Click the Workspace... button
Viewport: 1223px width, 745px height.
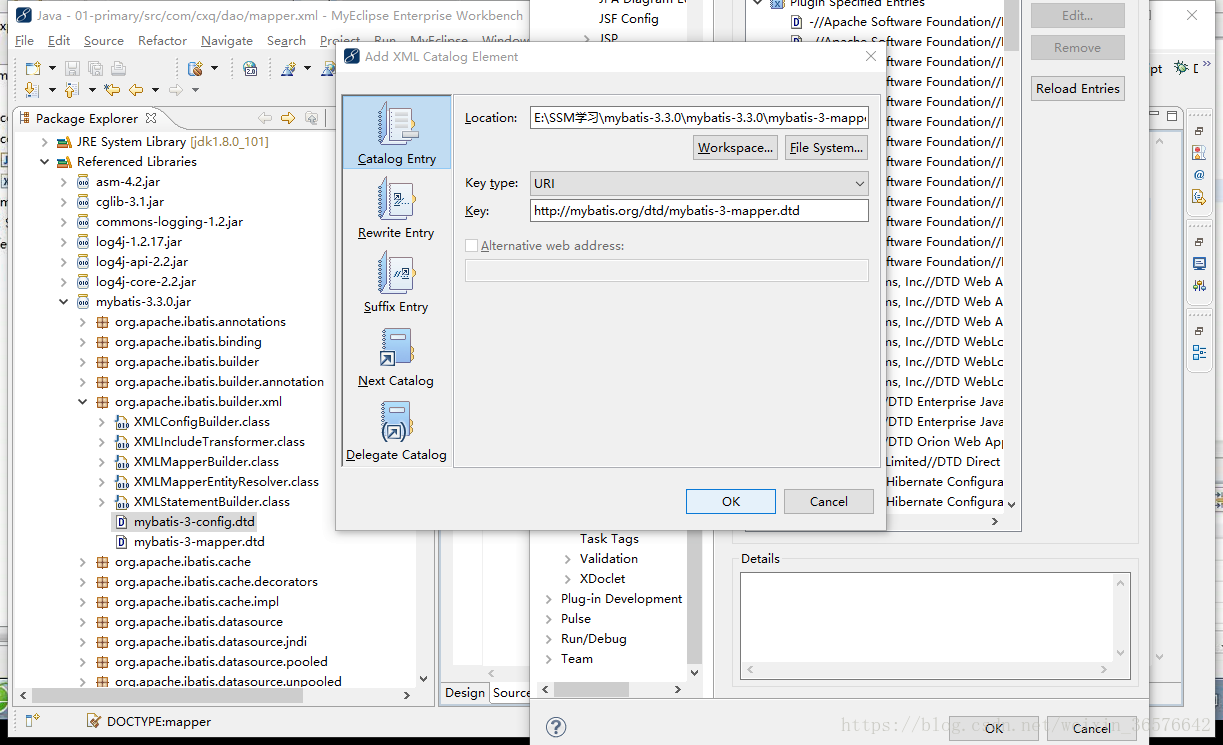(x=735, y=148)
